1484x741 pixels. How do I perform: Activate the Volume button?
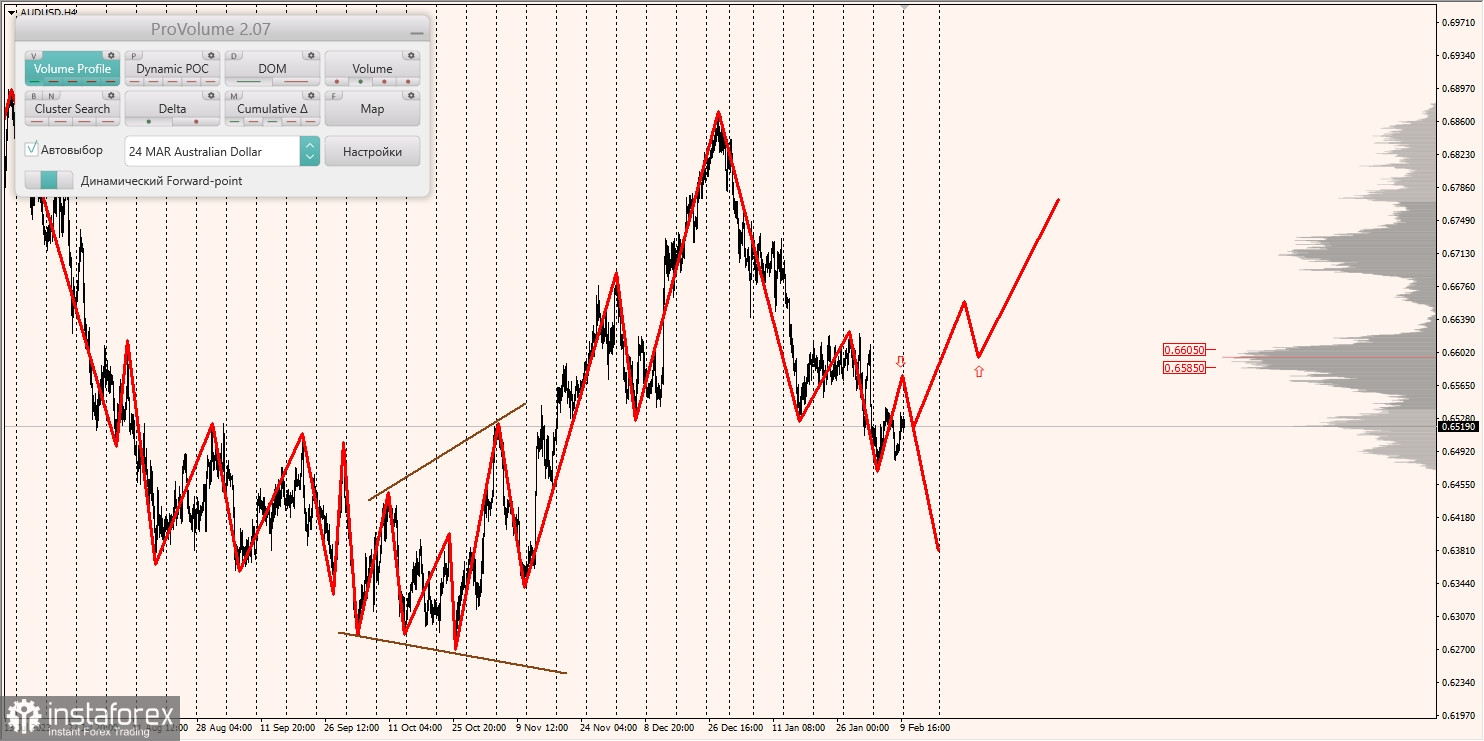click(x=372, y=69)
